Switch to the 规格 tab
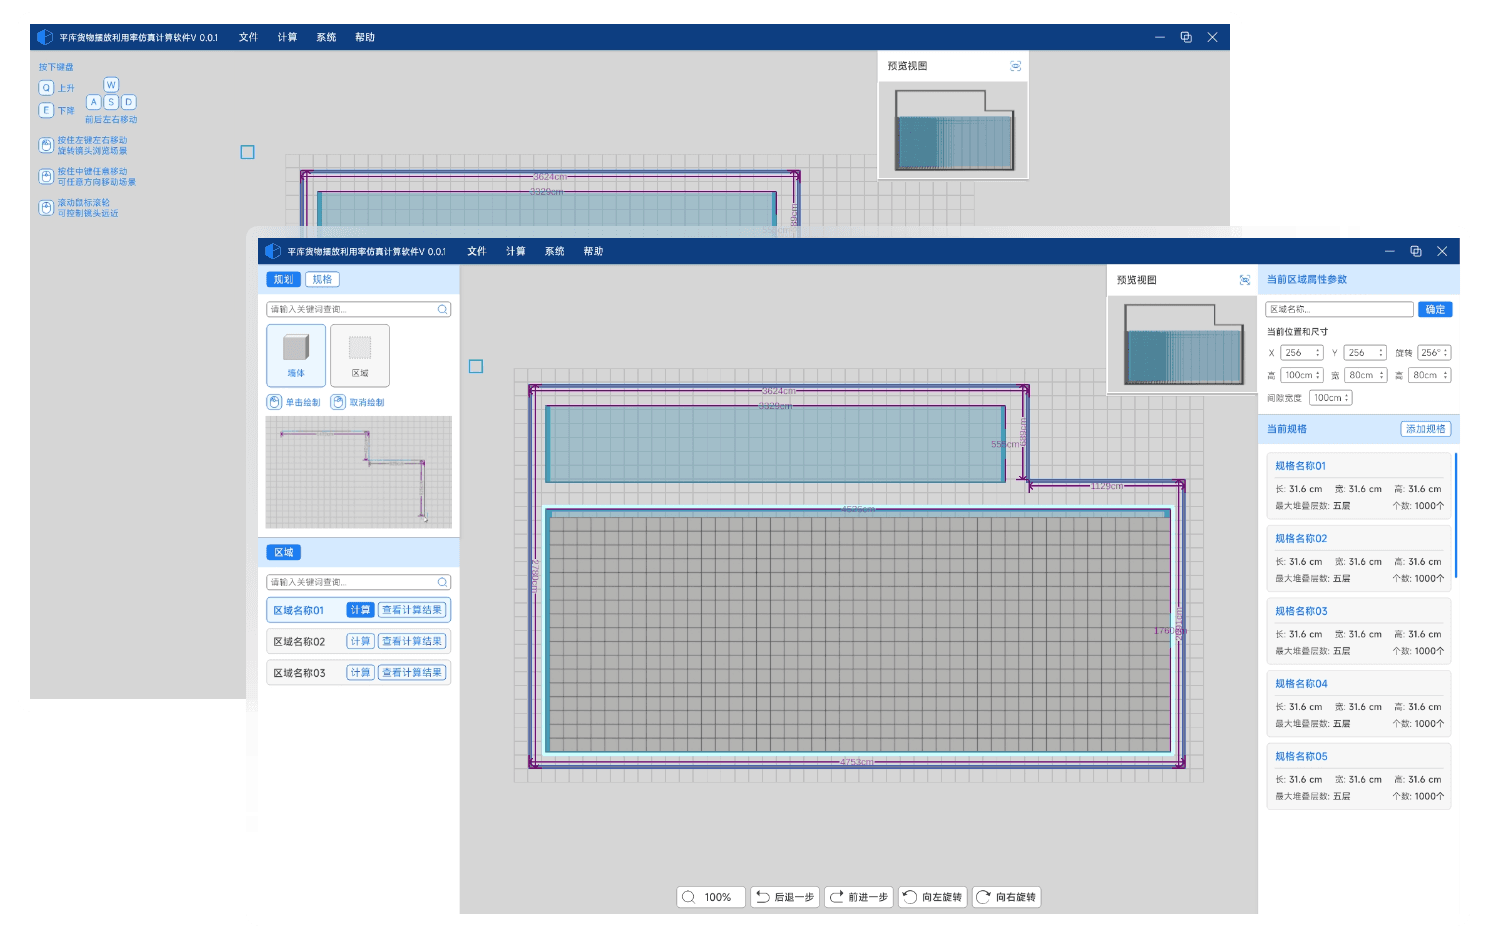This screenshot has height=950, width=1488. click(x=322, y=280)
